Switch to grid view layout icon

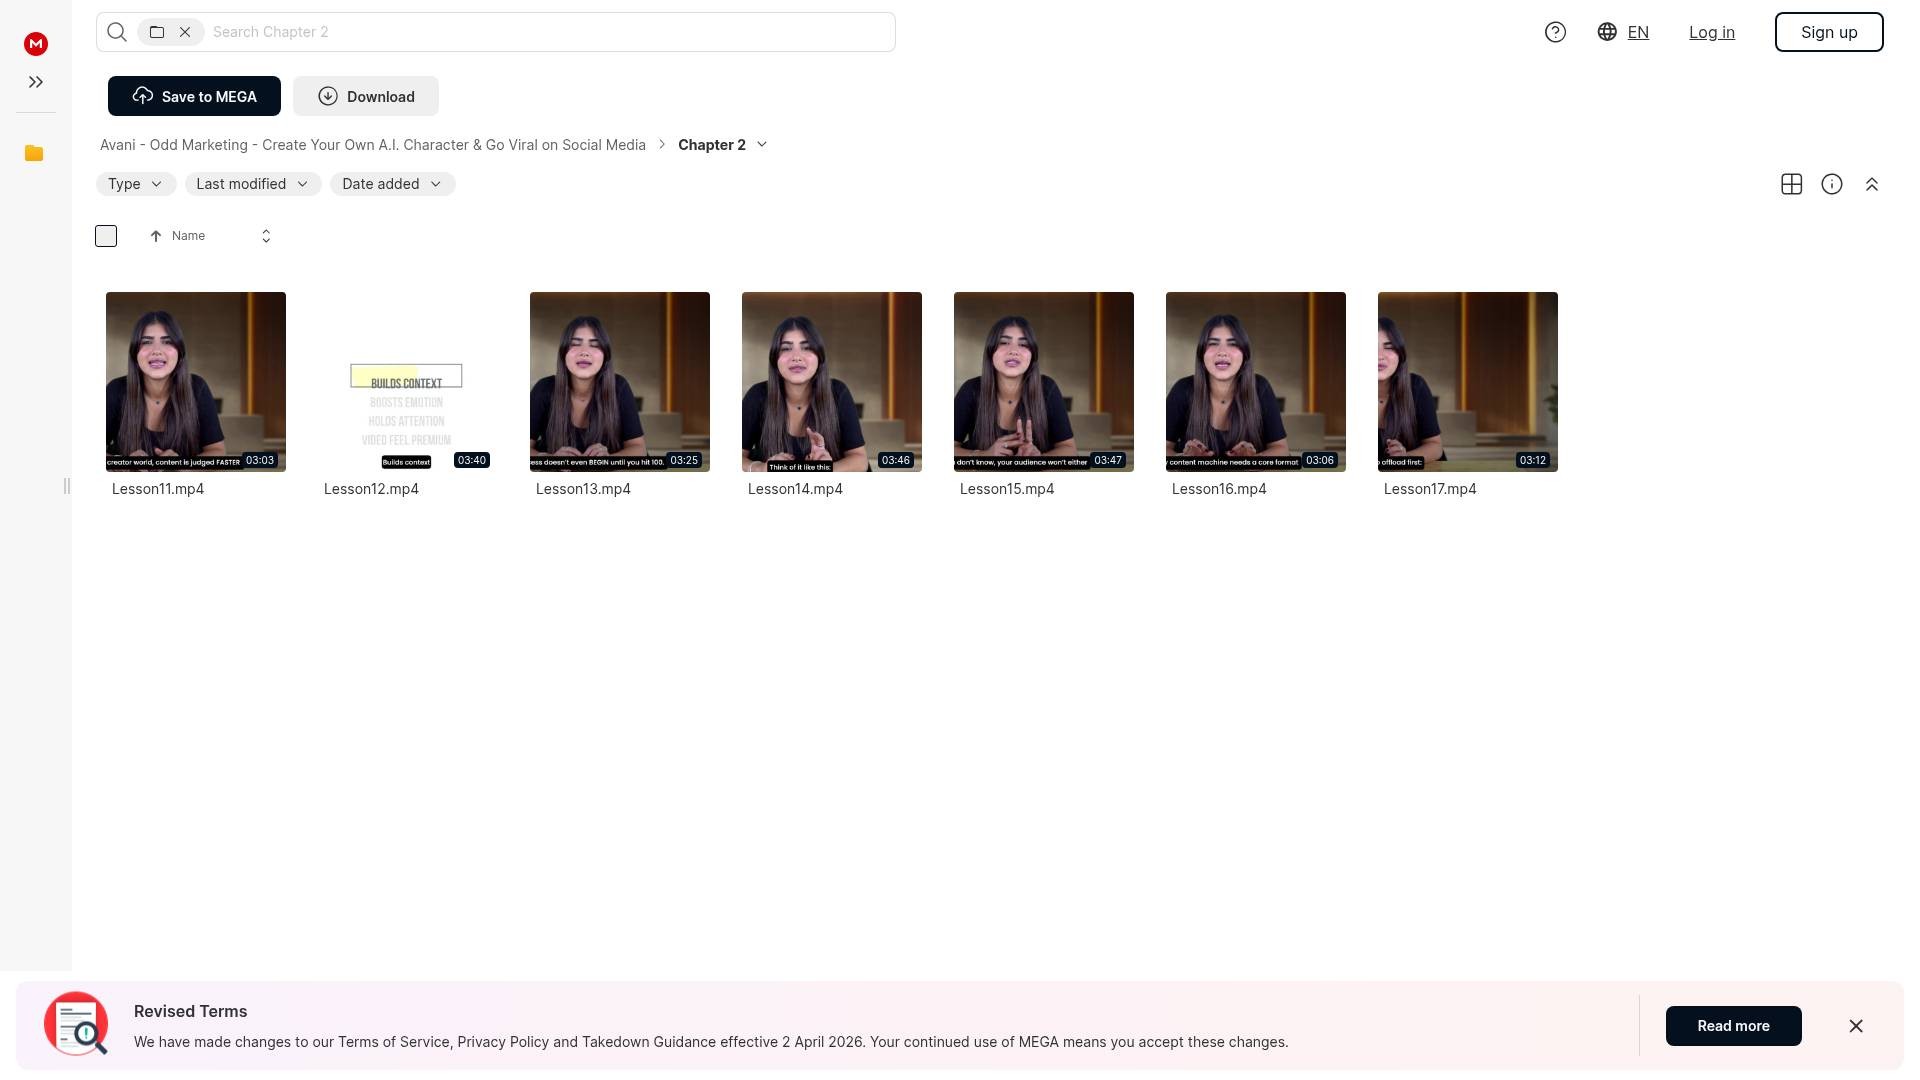pyautogui.click(x=1792, y=184)
